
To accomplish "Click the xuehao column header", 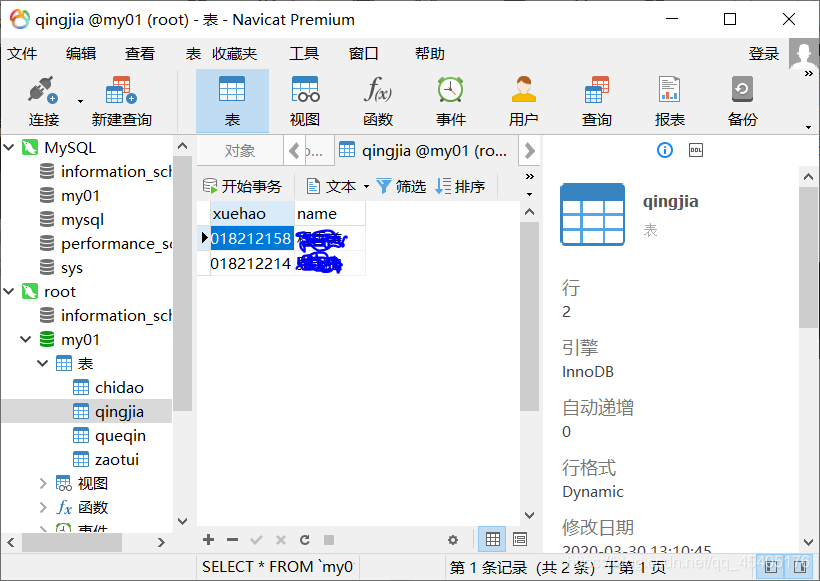I will pyautogui.click(x=253, y=213).
